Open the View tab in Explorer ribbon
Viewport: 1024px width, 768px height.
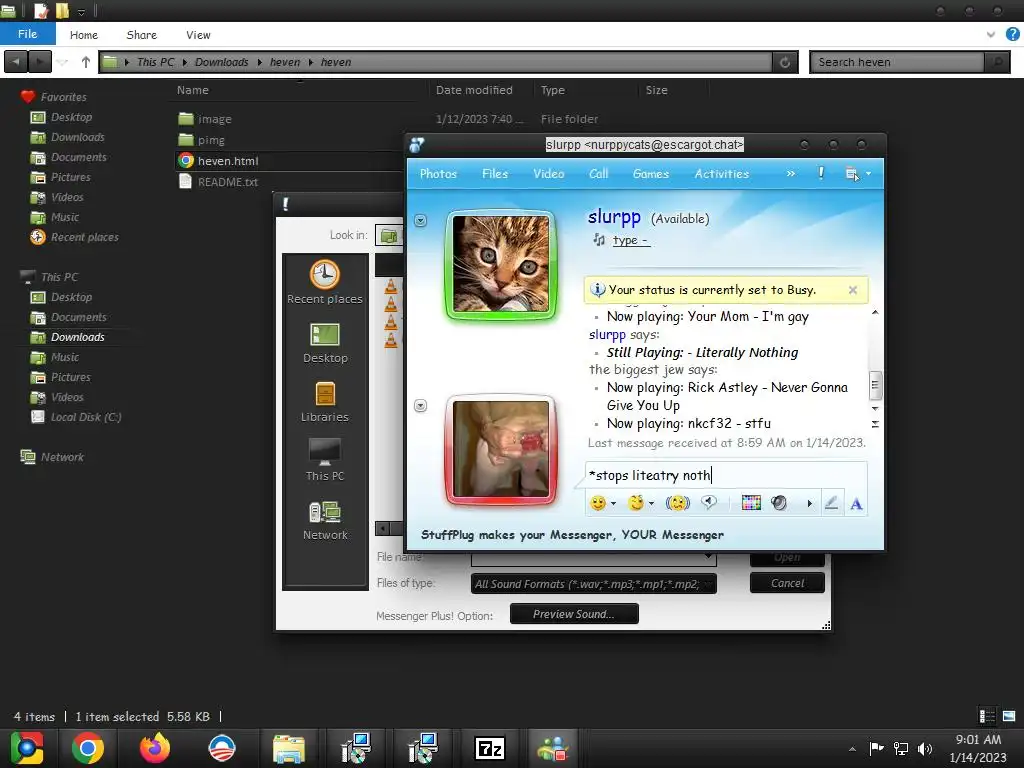[x=198, y=35]
